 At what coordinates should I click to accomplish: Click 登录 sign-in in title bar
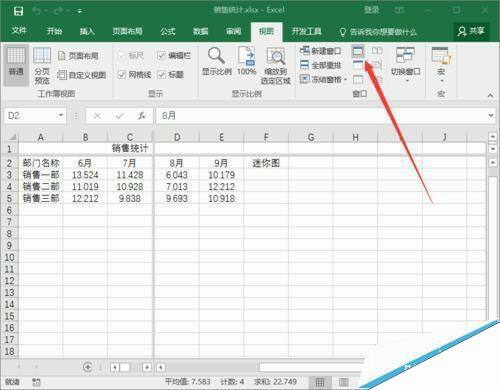(371, 10)
